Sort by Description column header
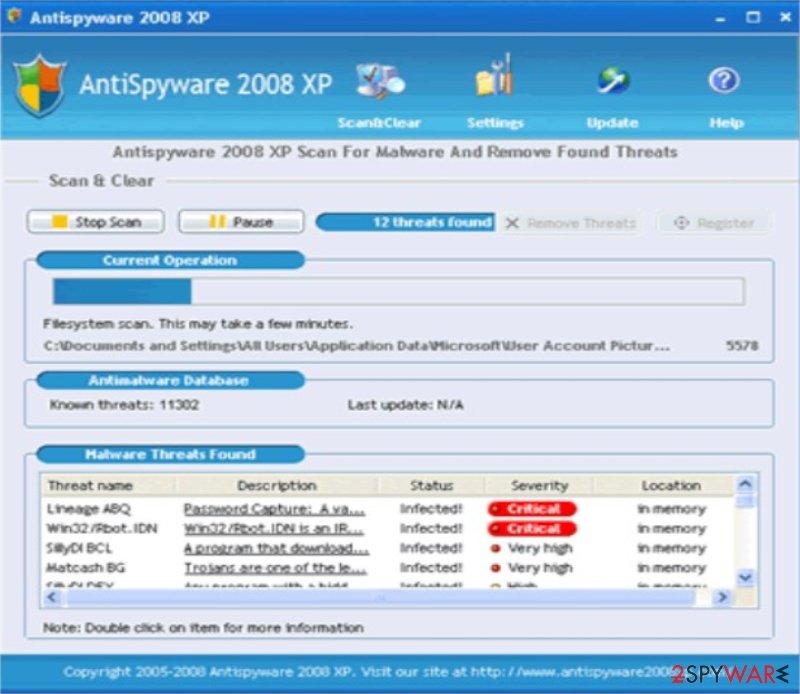The width and height of the screenshot is (800, 694). (277, 485)
